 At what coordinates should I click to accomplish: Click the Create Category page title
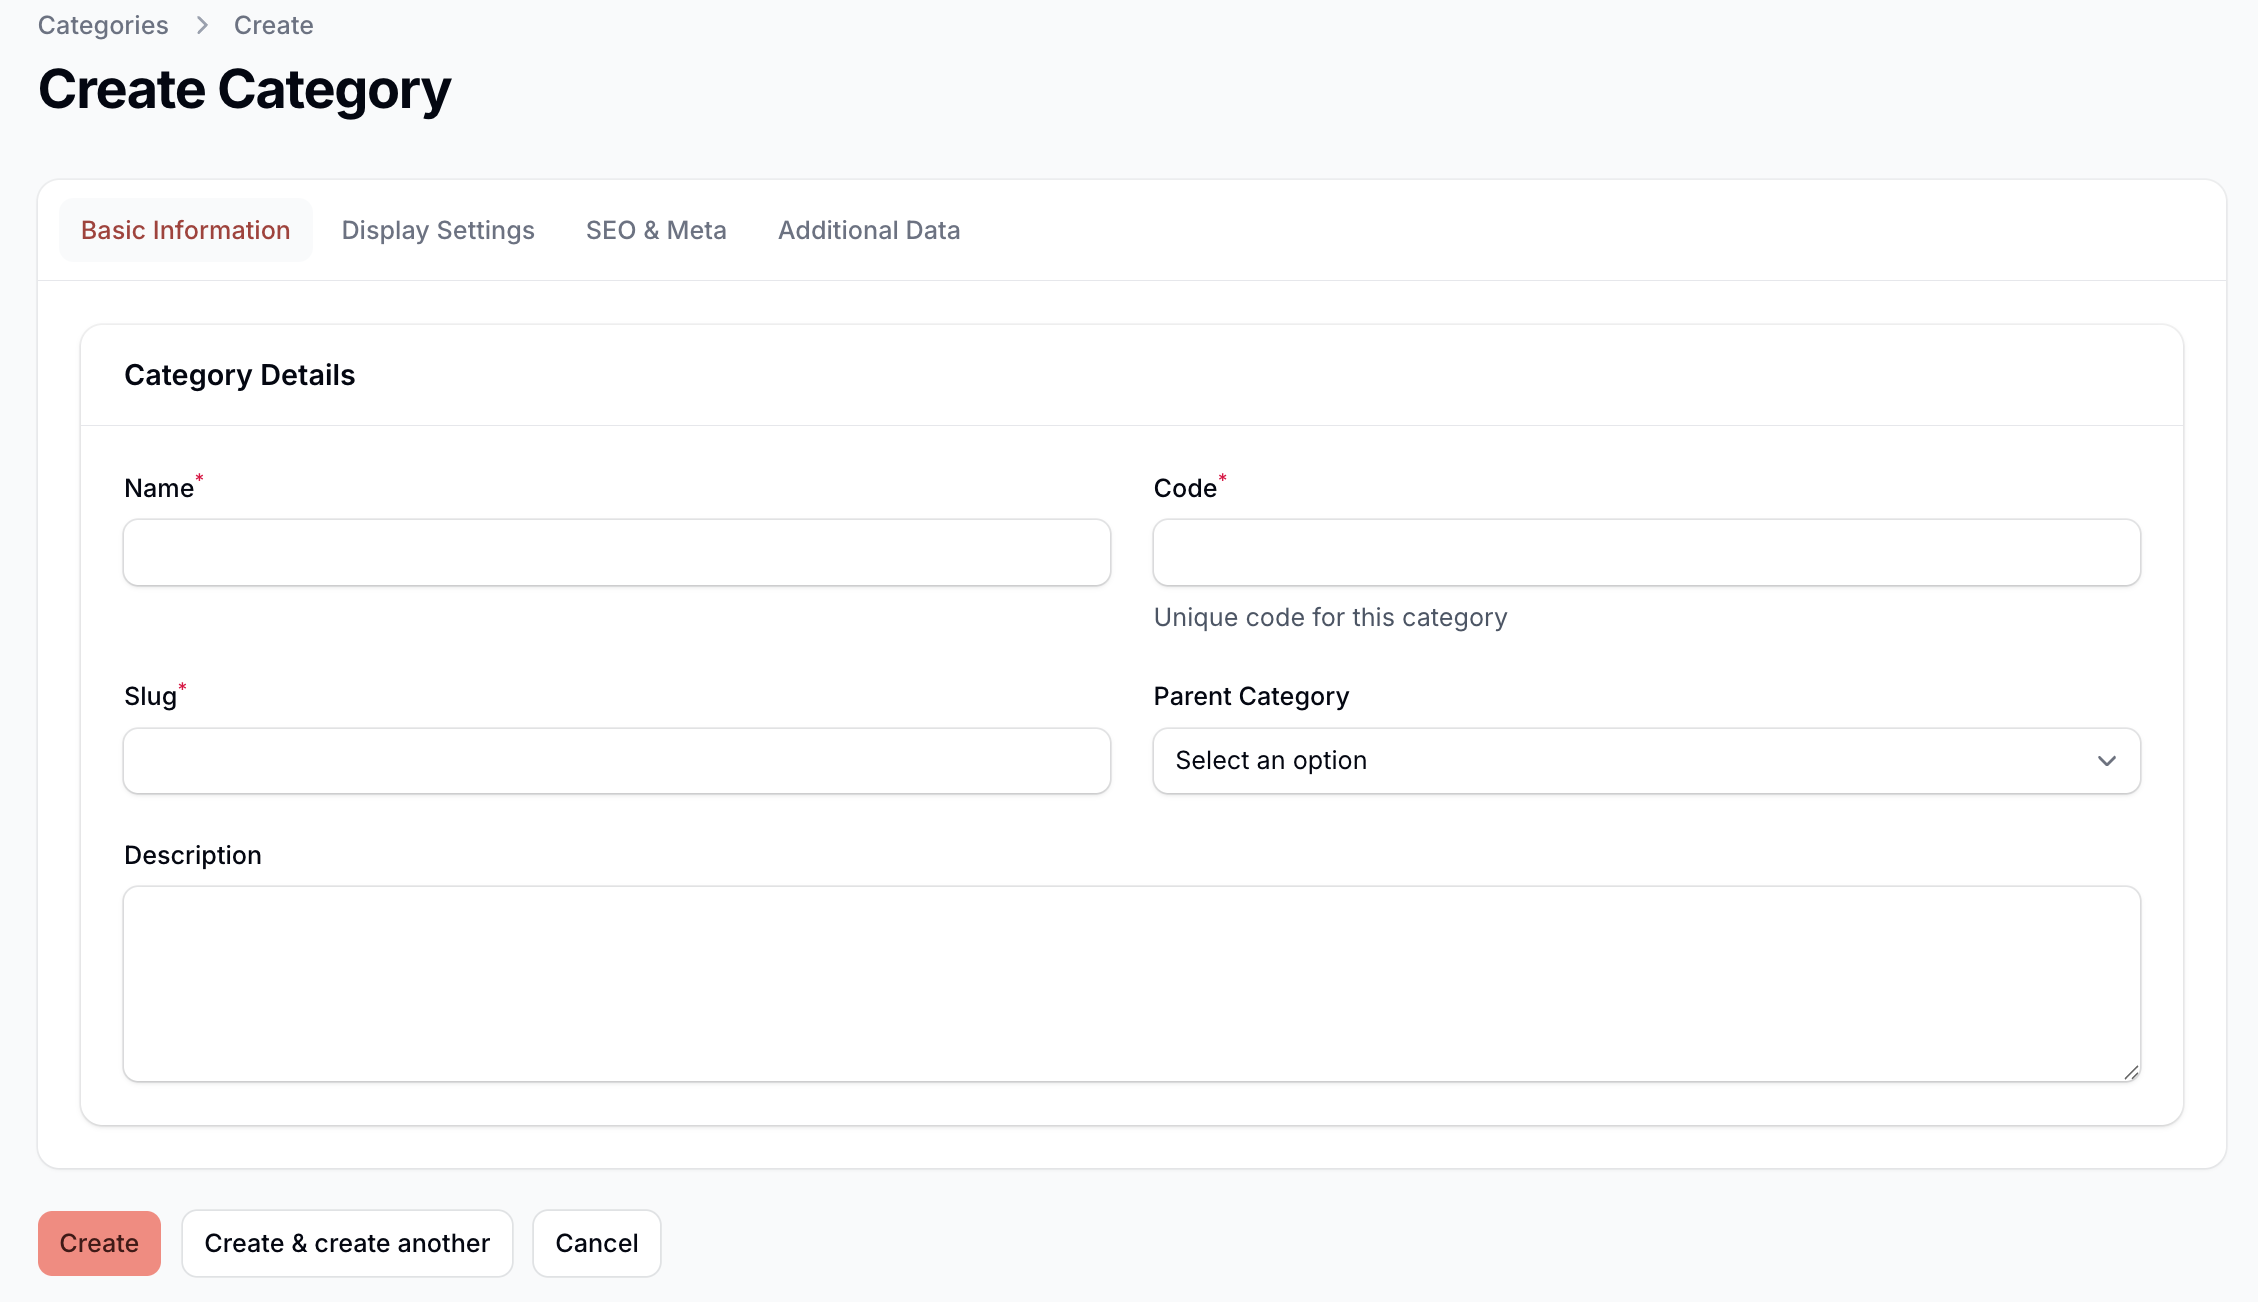coord(244,90)
